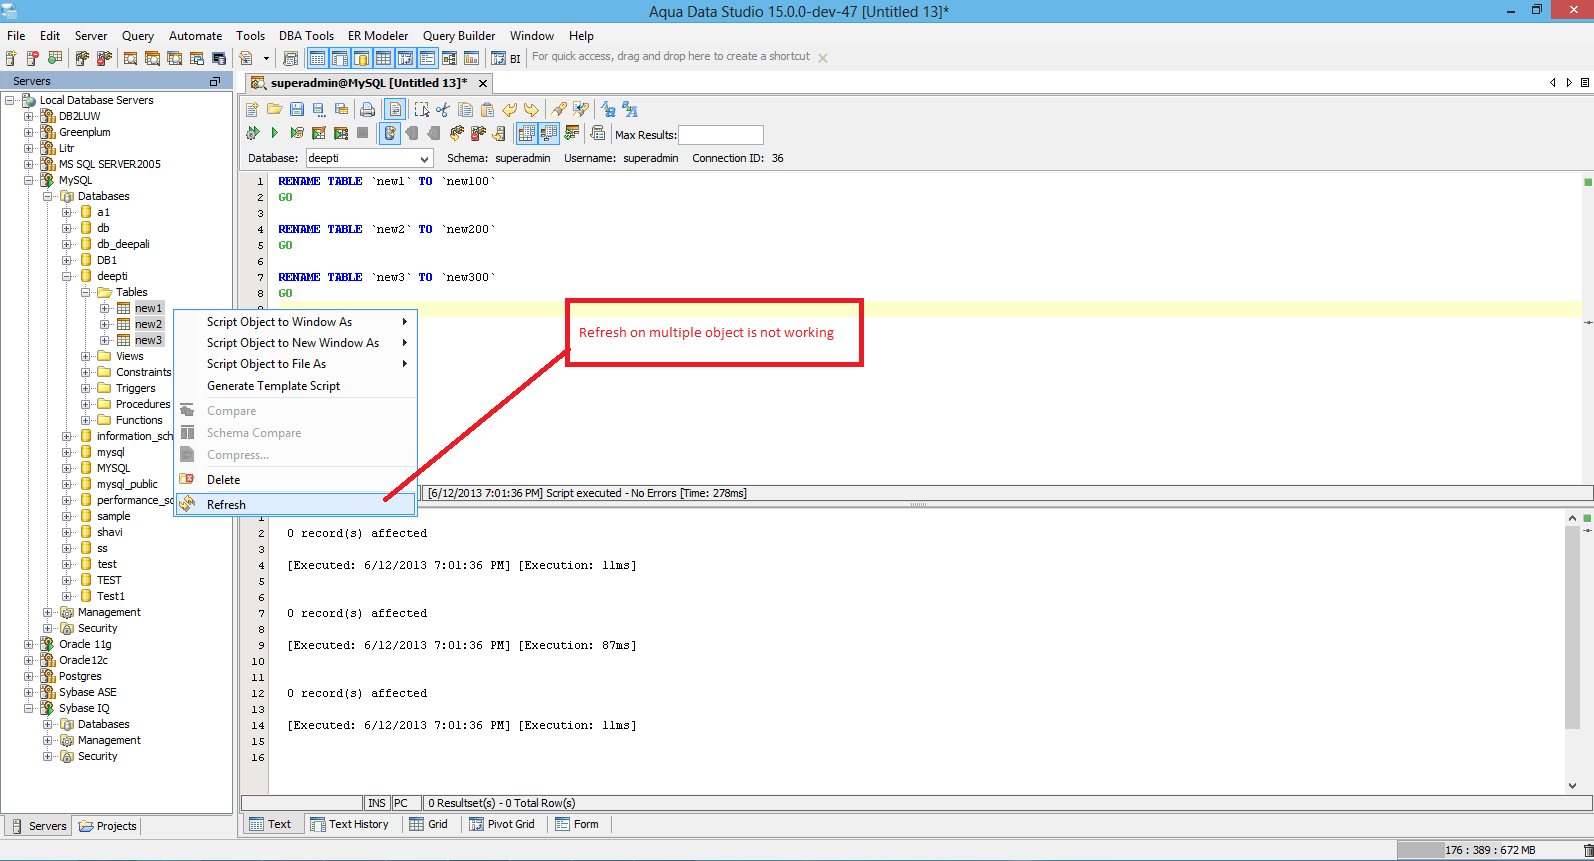
Task: Collapse the Sybase IQ server node
Action: click(29, 708)
